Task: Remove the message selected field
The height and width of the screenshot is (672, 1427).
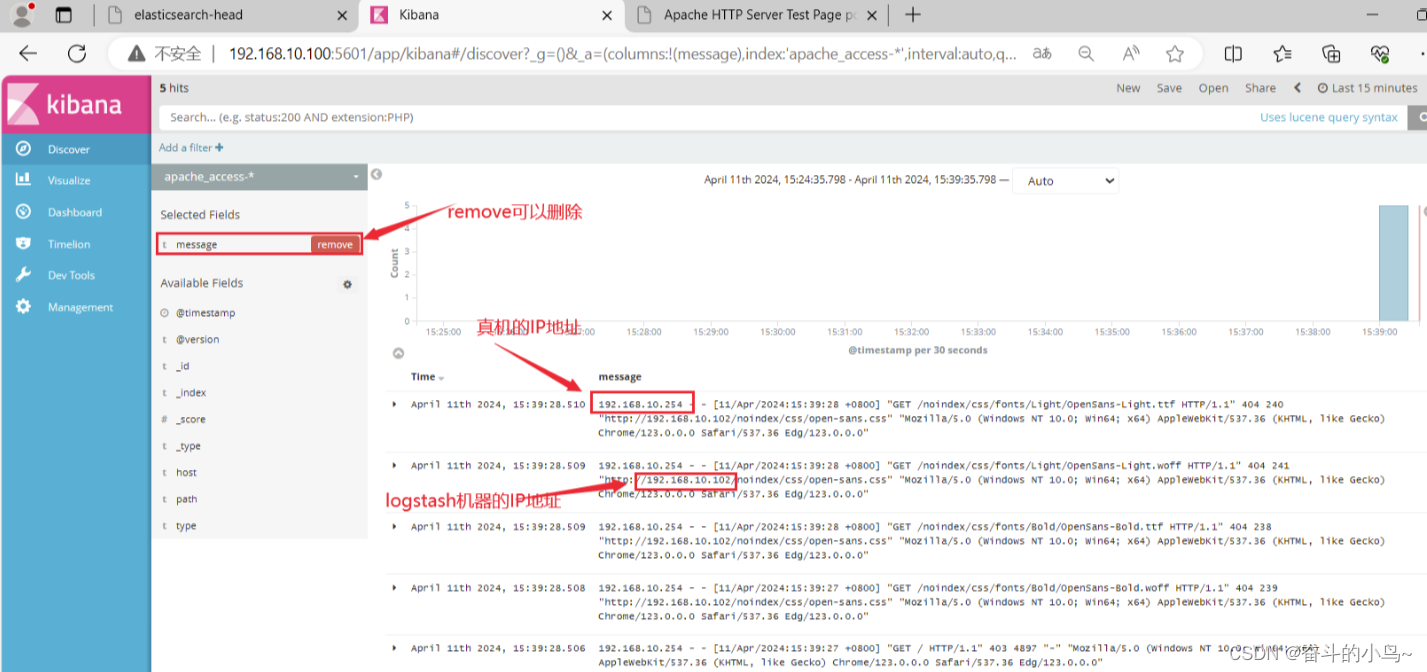Action: click(335, 244)
